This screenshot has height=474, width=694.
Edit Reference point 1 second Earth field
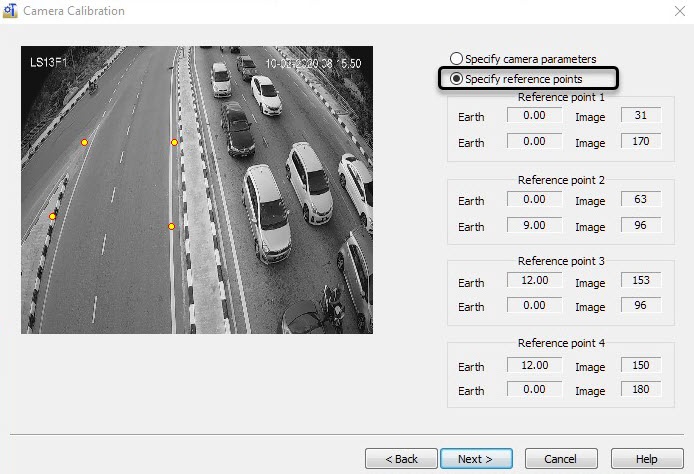pos(534,141)
